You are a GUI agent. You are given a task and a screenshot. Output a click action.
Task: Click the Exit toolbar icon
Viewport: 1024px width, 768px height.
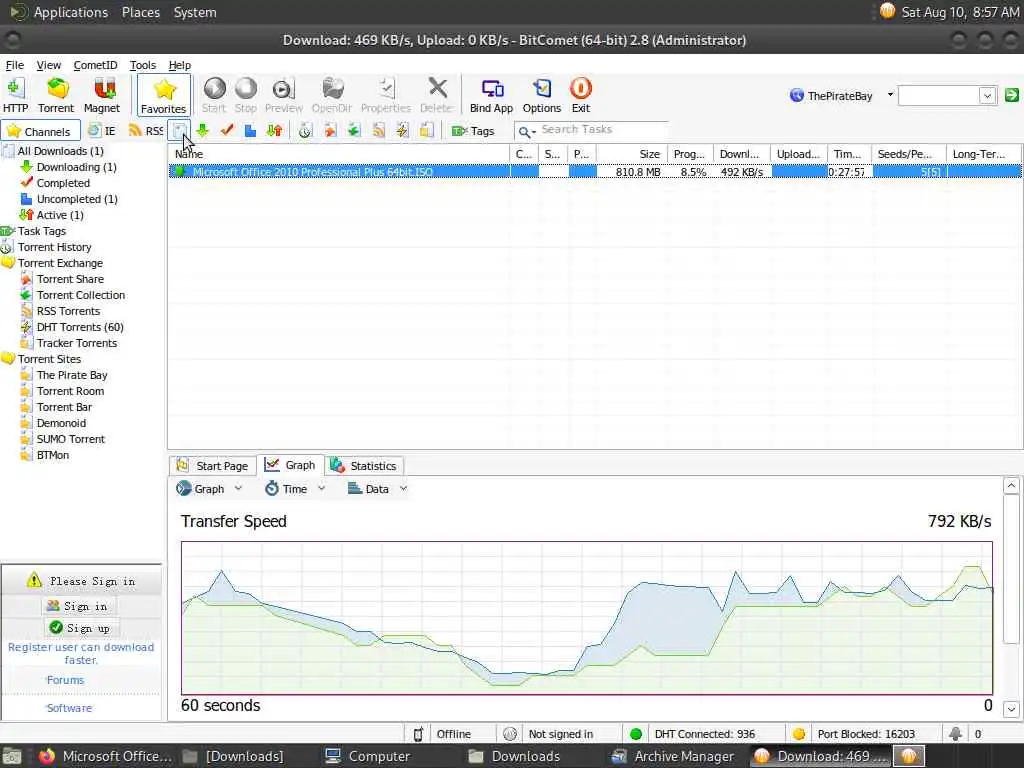[x=581, y=95]
